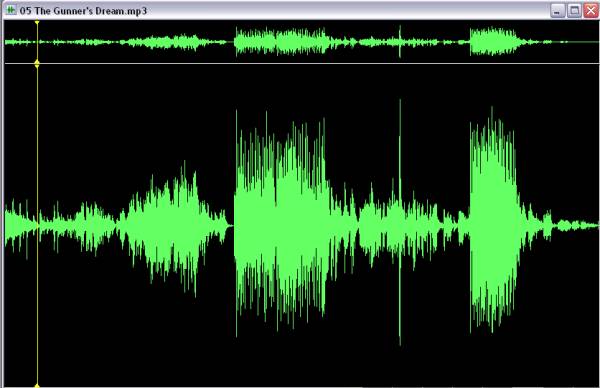Click the tall thin spike in main waveform
The height and width of the screenshot is (388, 600).
coord(400,222)
